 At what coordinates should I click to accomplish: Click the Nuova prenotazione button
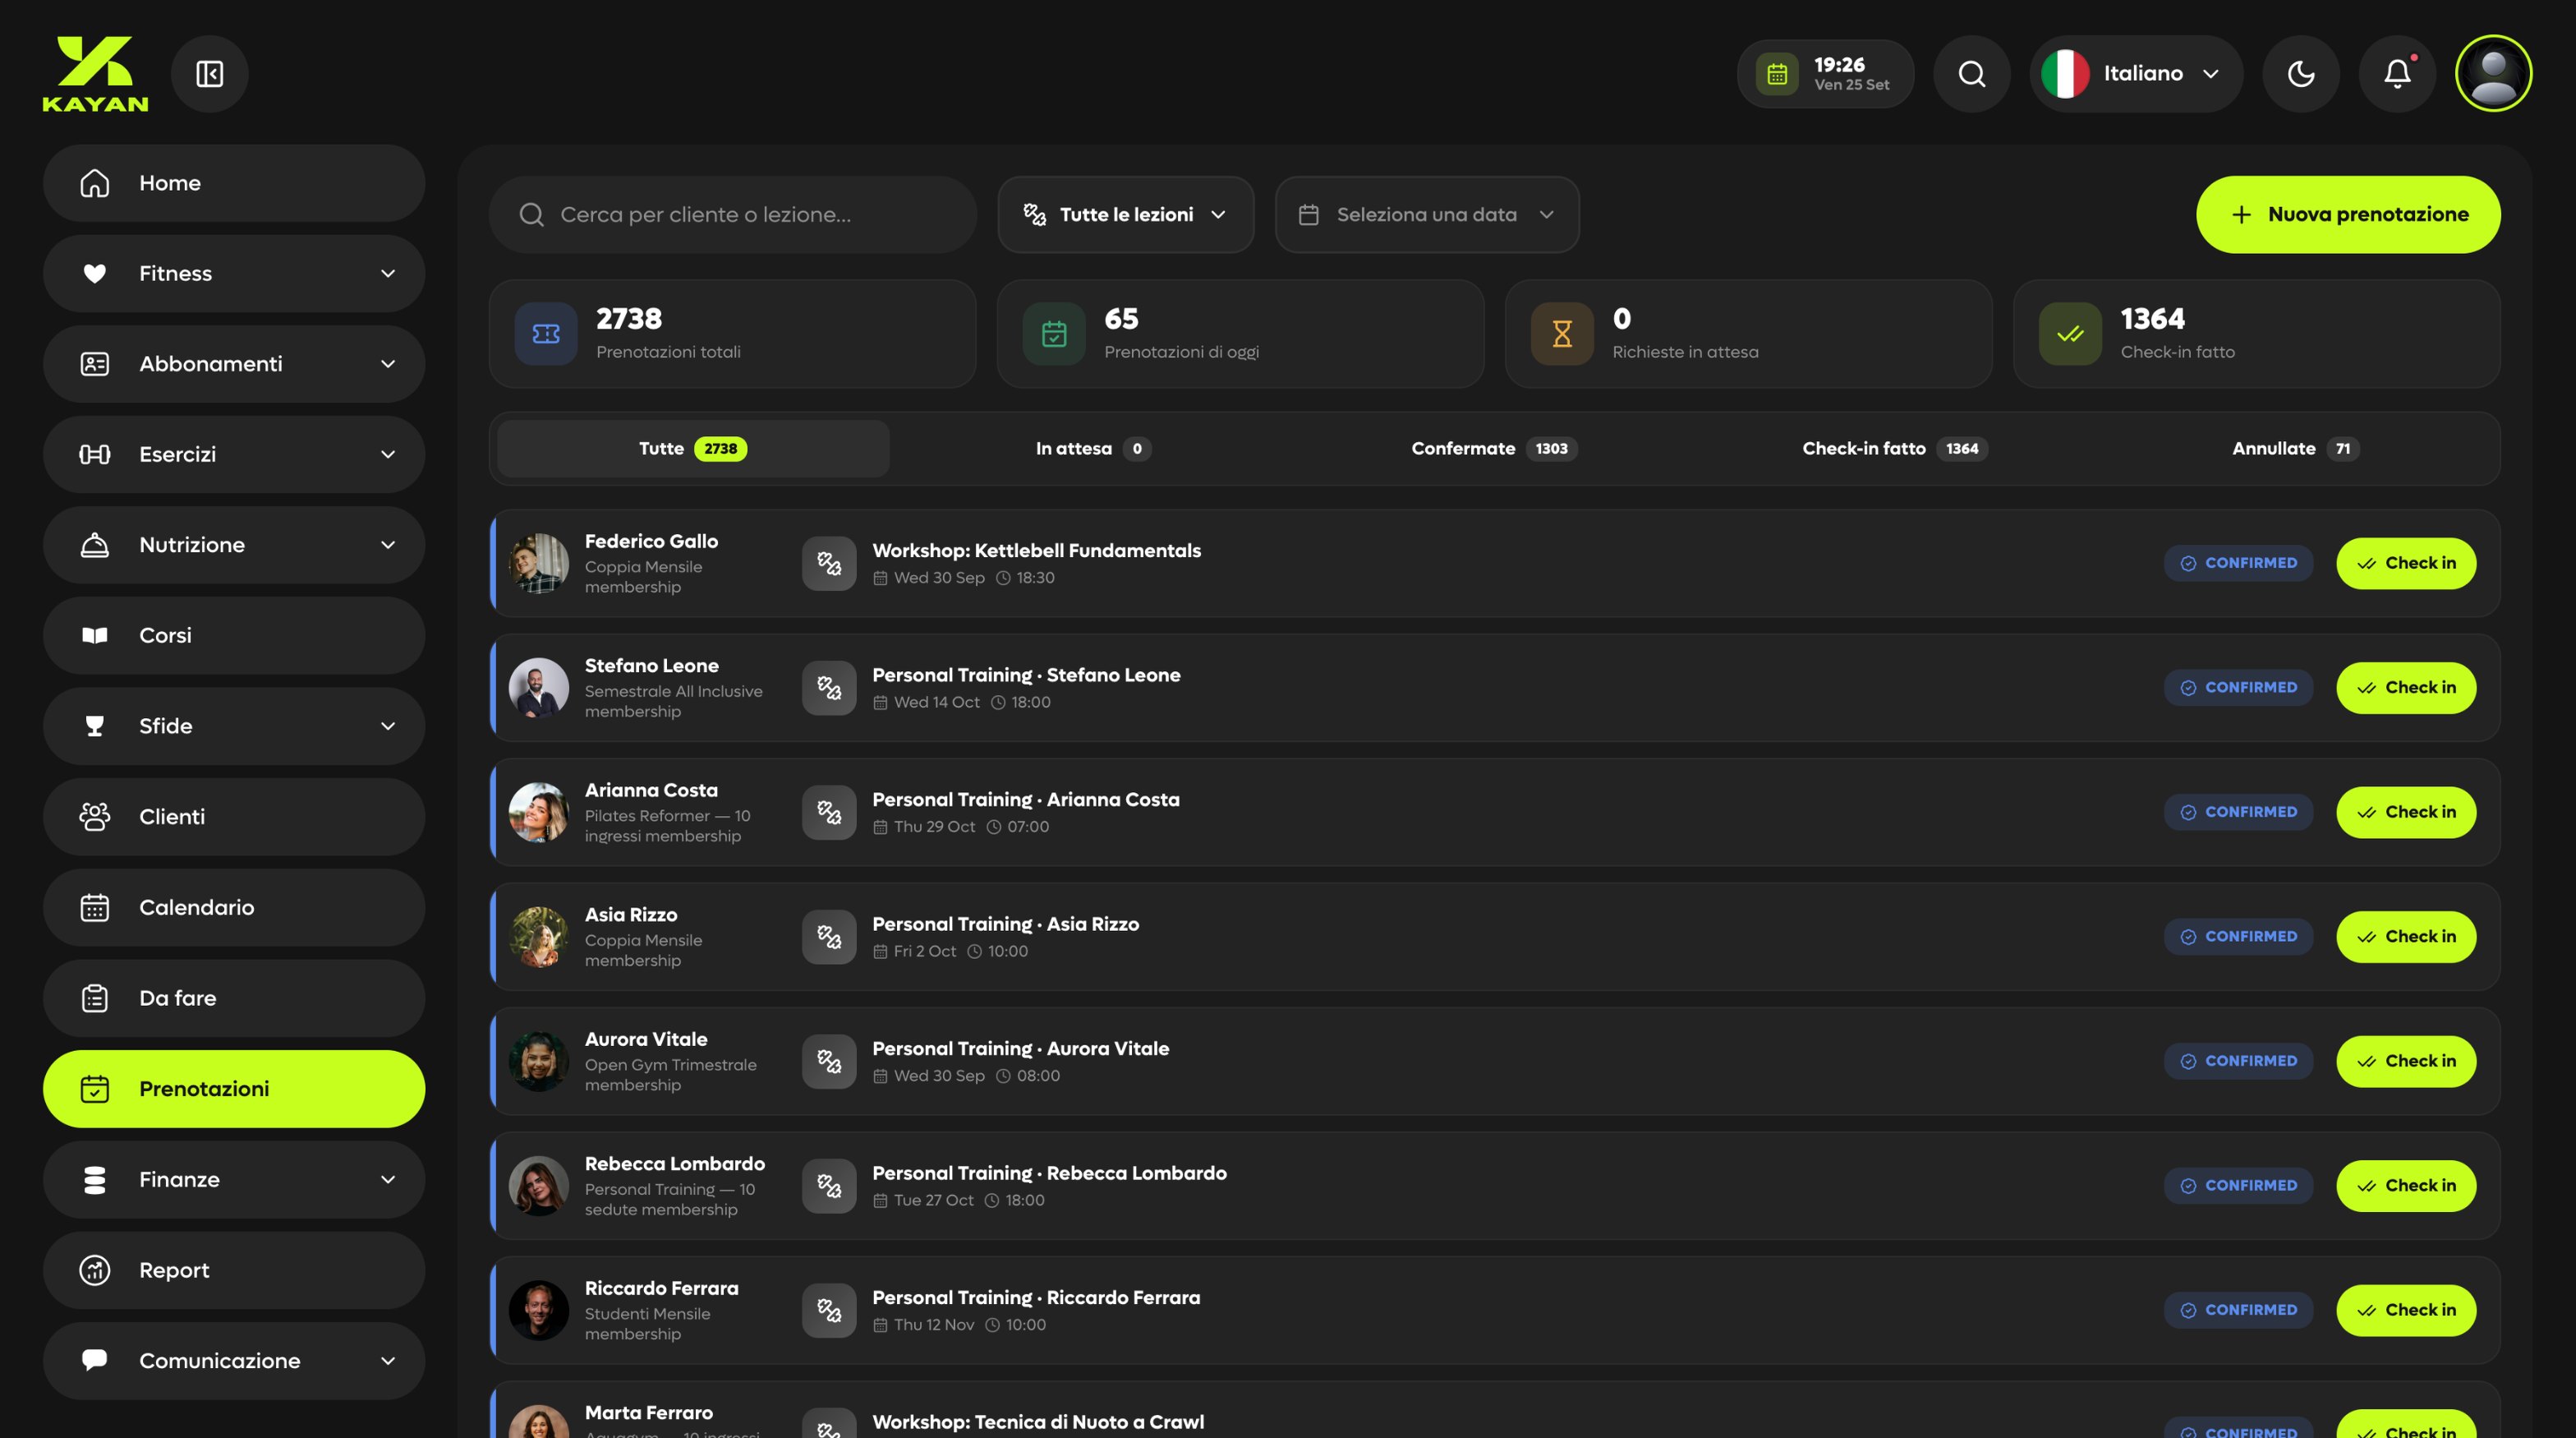pos(2348,215)
